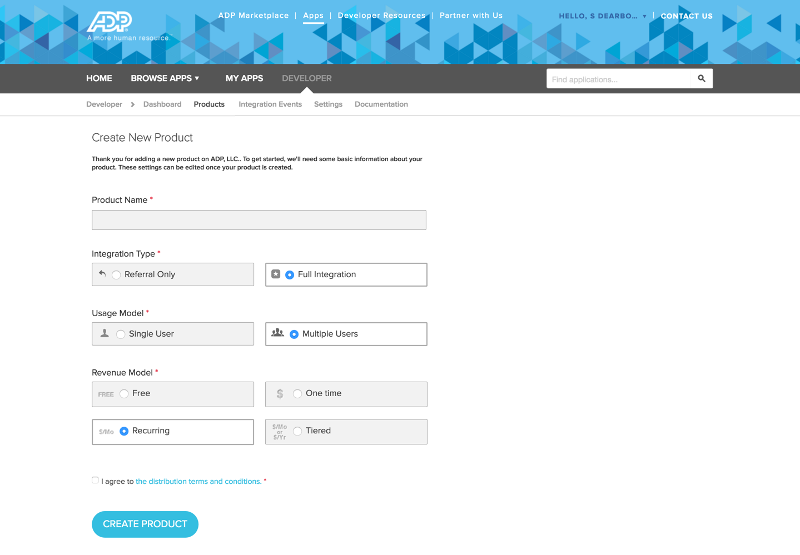Image resolution: width=800 pixels, height=555 pixels.
Task: Select the One time revenue radio
Action: [x=297, y=394]
